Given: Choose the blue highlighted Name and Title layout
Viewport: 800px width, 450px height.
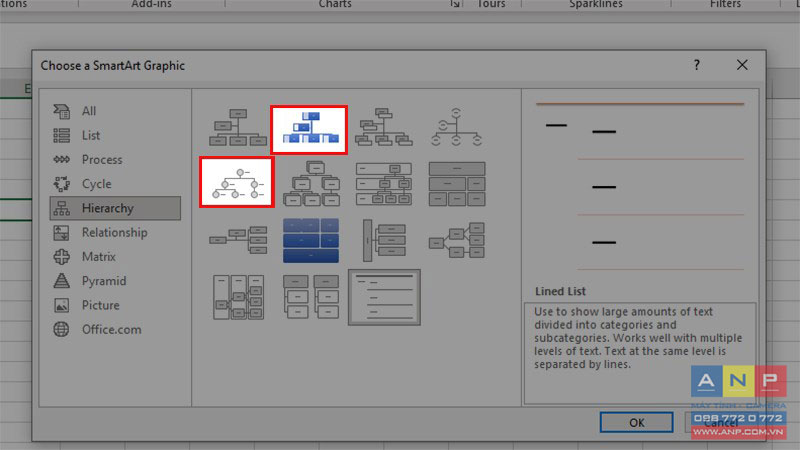Looking at the screenshot, I should tap(310, 130).
